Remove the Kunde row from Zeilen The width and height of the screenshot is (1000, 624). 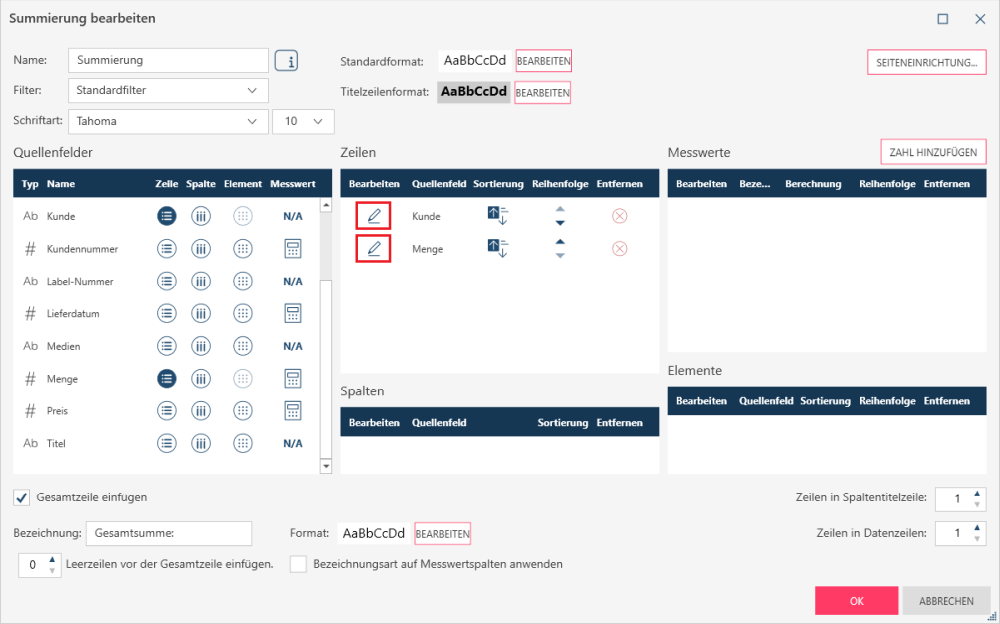click(x=619, y=216)
